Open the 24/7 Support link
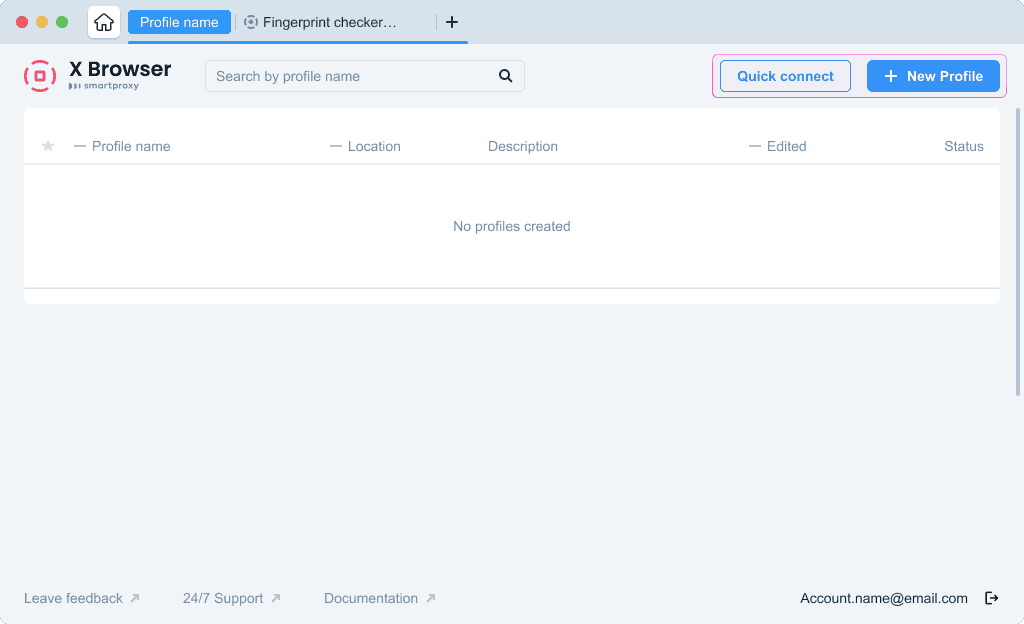 [232, 599]
